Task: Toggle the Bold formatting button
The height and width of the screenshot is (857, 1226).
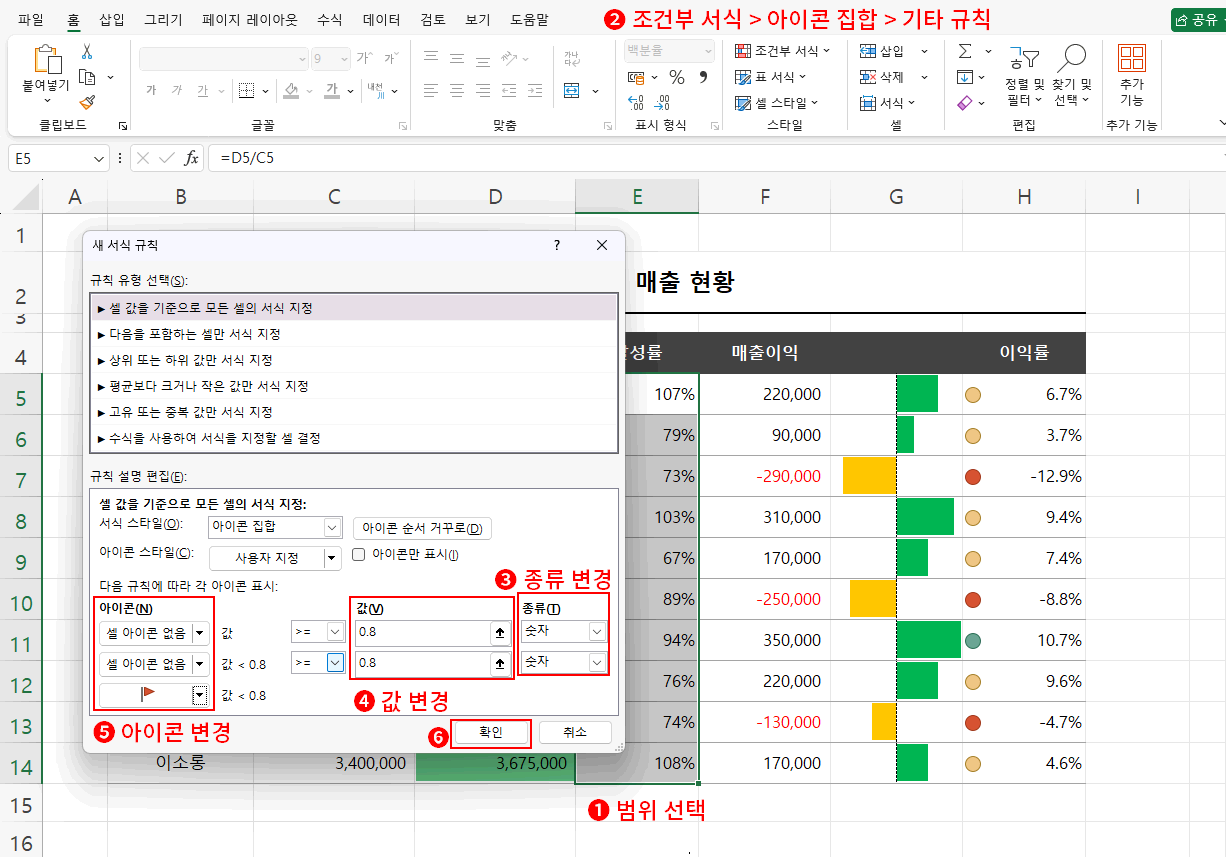Action: [151, 90]
